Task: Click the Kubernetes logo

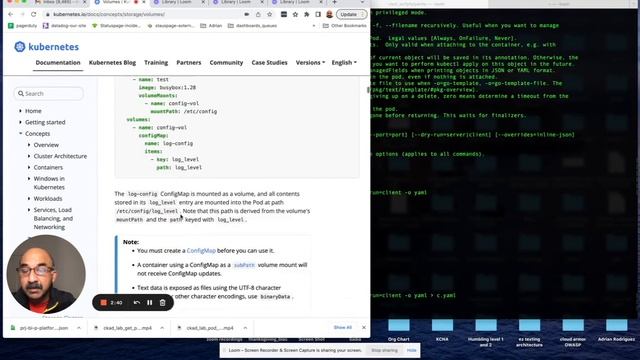Action: pyautogui.click(x=46, y=47)
